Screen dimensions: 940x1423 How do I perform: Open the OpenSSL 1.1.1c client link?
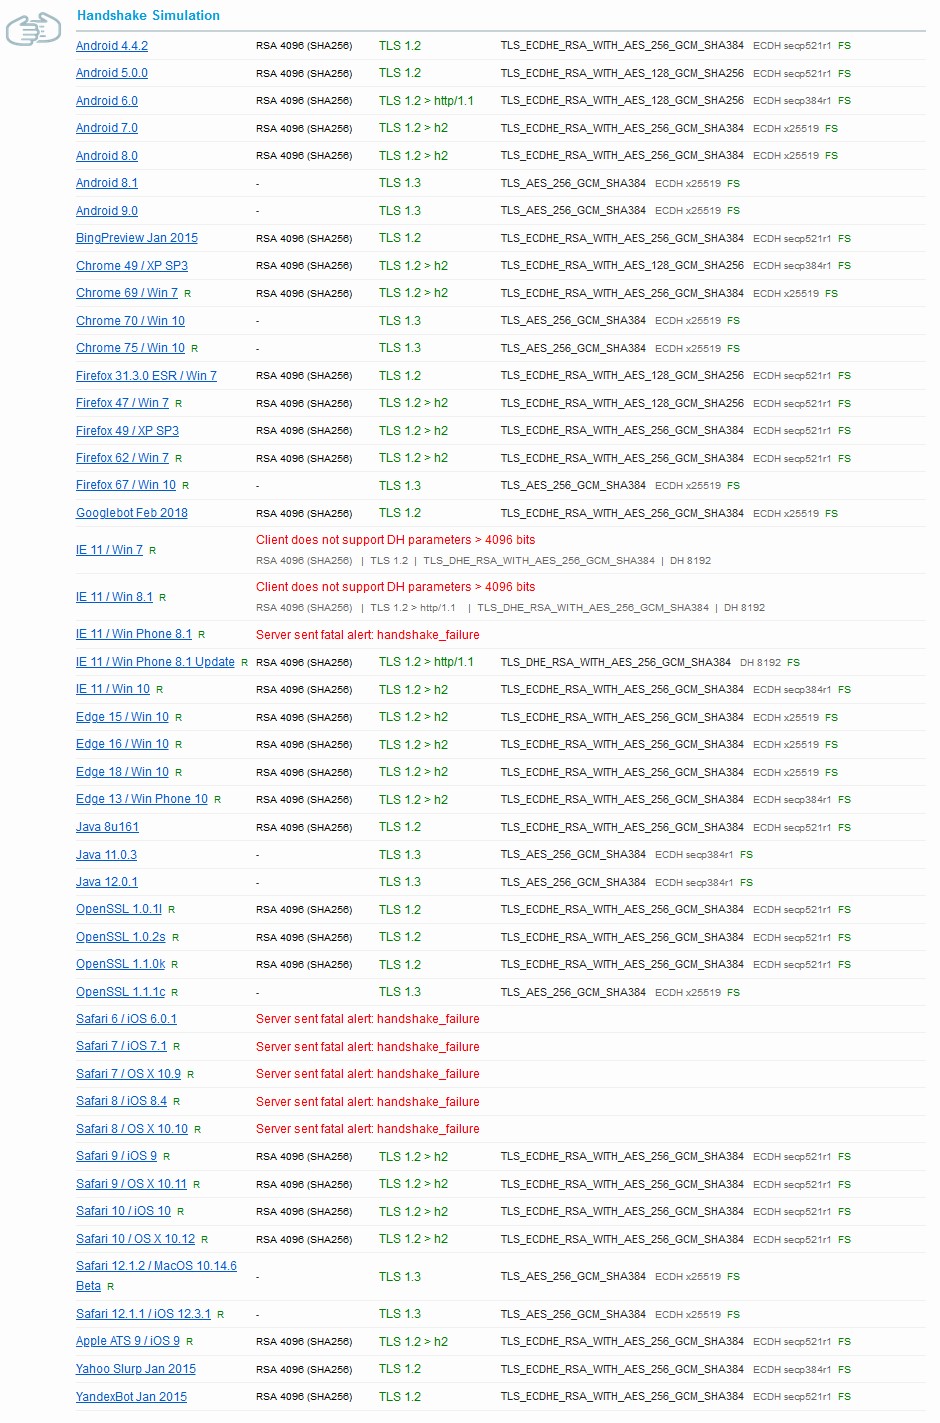120,992
